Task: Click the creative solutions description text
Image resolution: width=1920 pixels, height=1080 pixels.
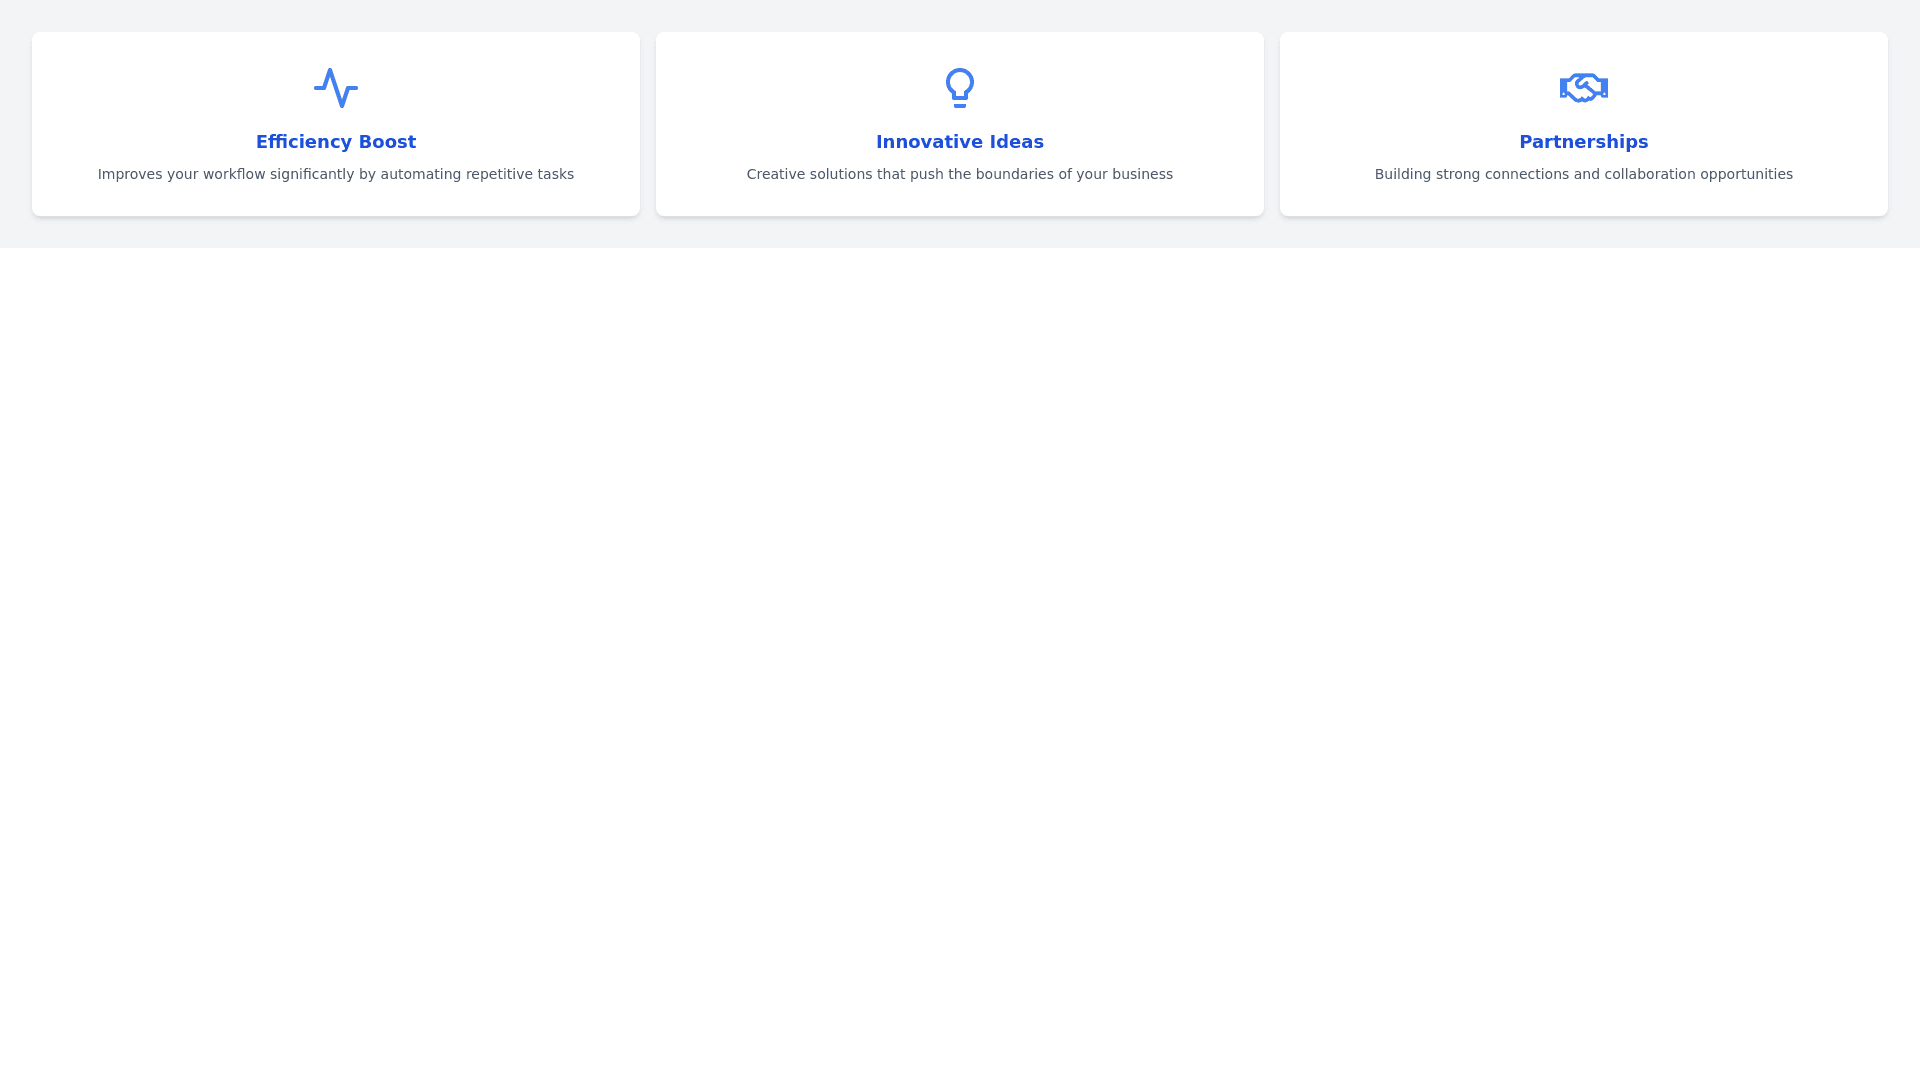Action: (959, 174)
